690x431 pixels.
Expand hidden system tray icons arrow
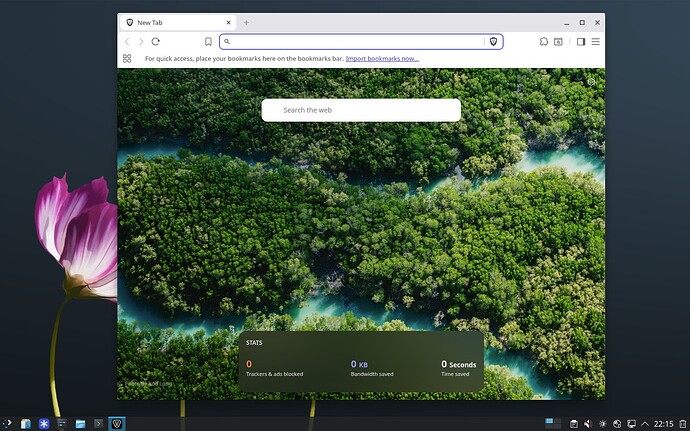coord(645,424)
